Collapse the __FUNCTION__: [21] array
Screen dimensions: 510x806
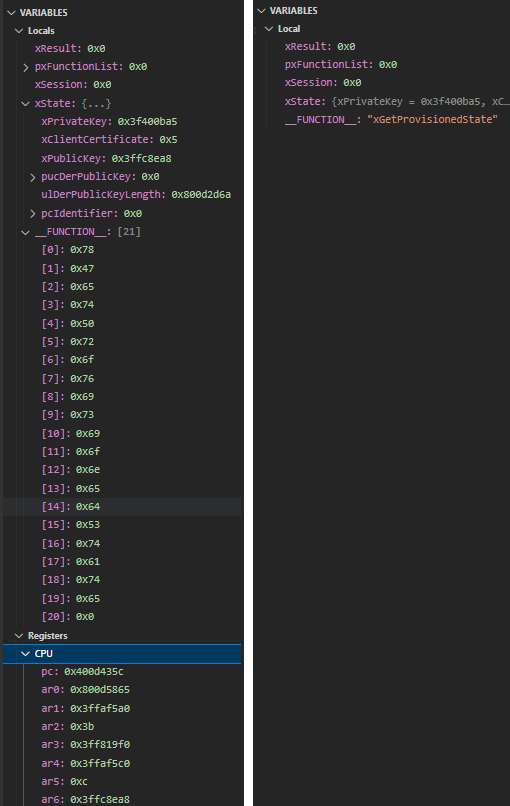[25, 232]
